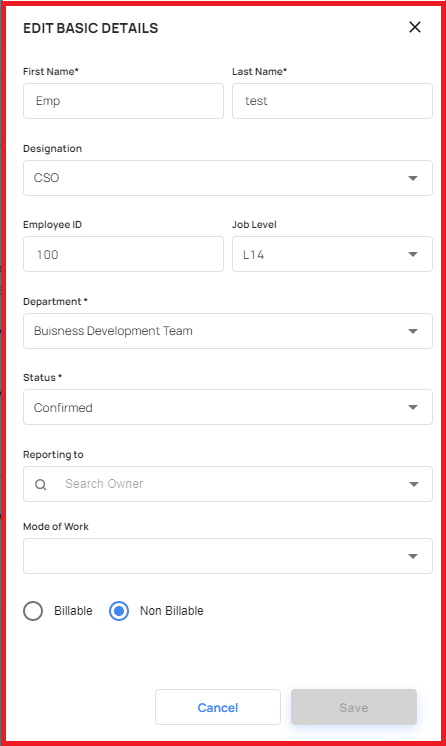
Task: Click the Mode of Work label
Action: pyautogui.click(x=56, y=527)
